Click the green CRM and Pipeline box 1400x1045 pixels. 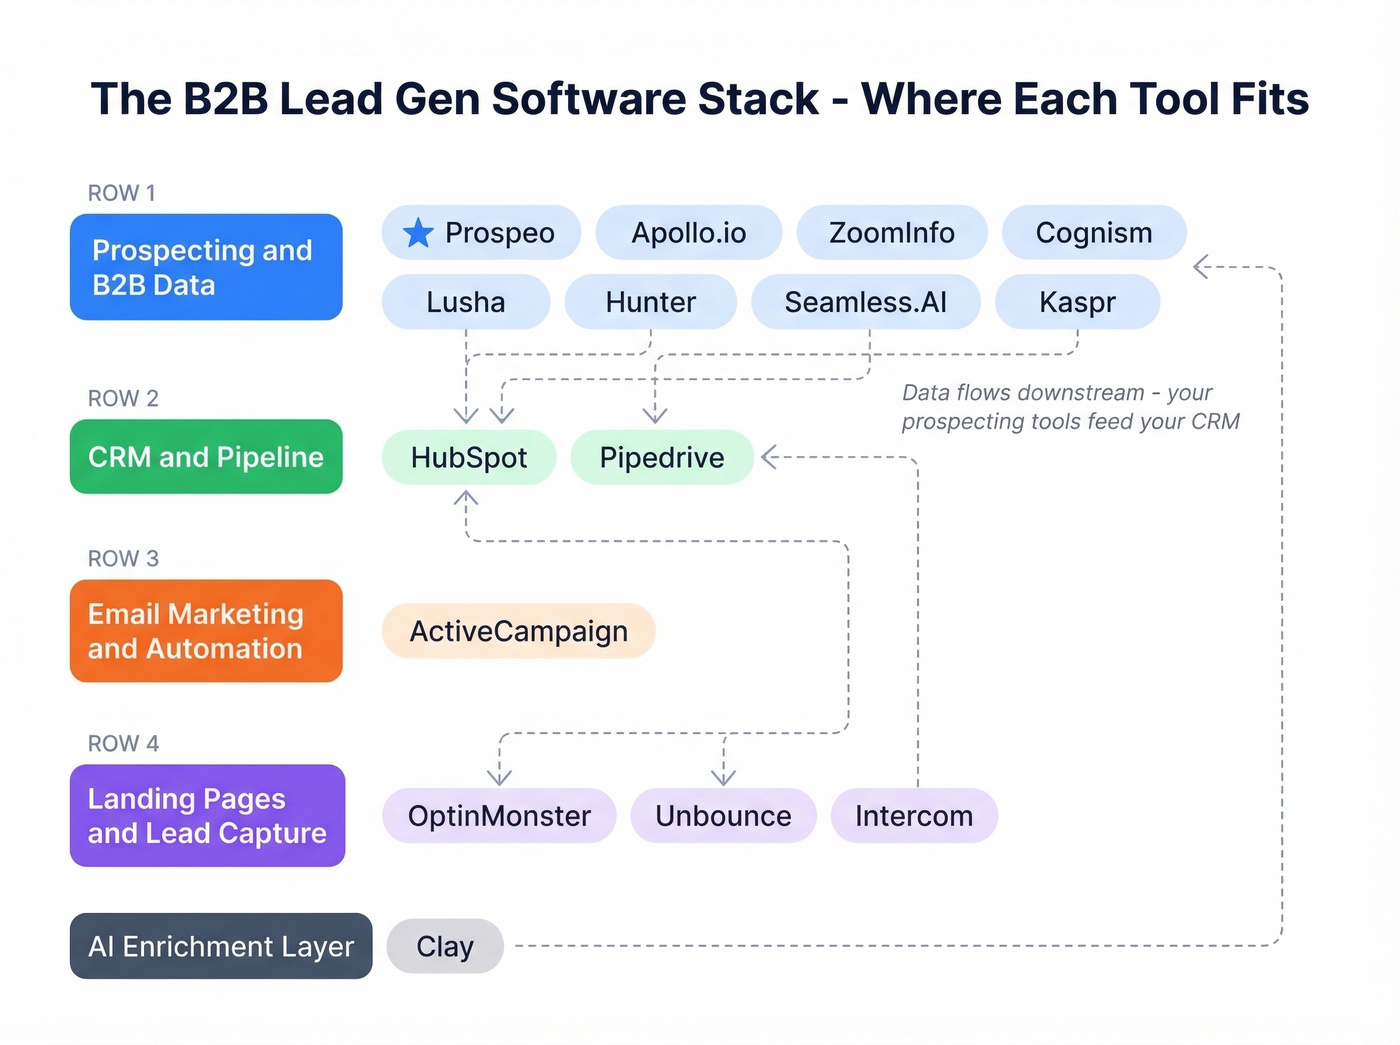click(206, 457)
